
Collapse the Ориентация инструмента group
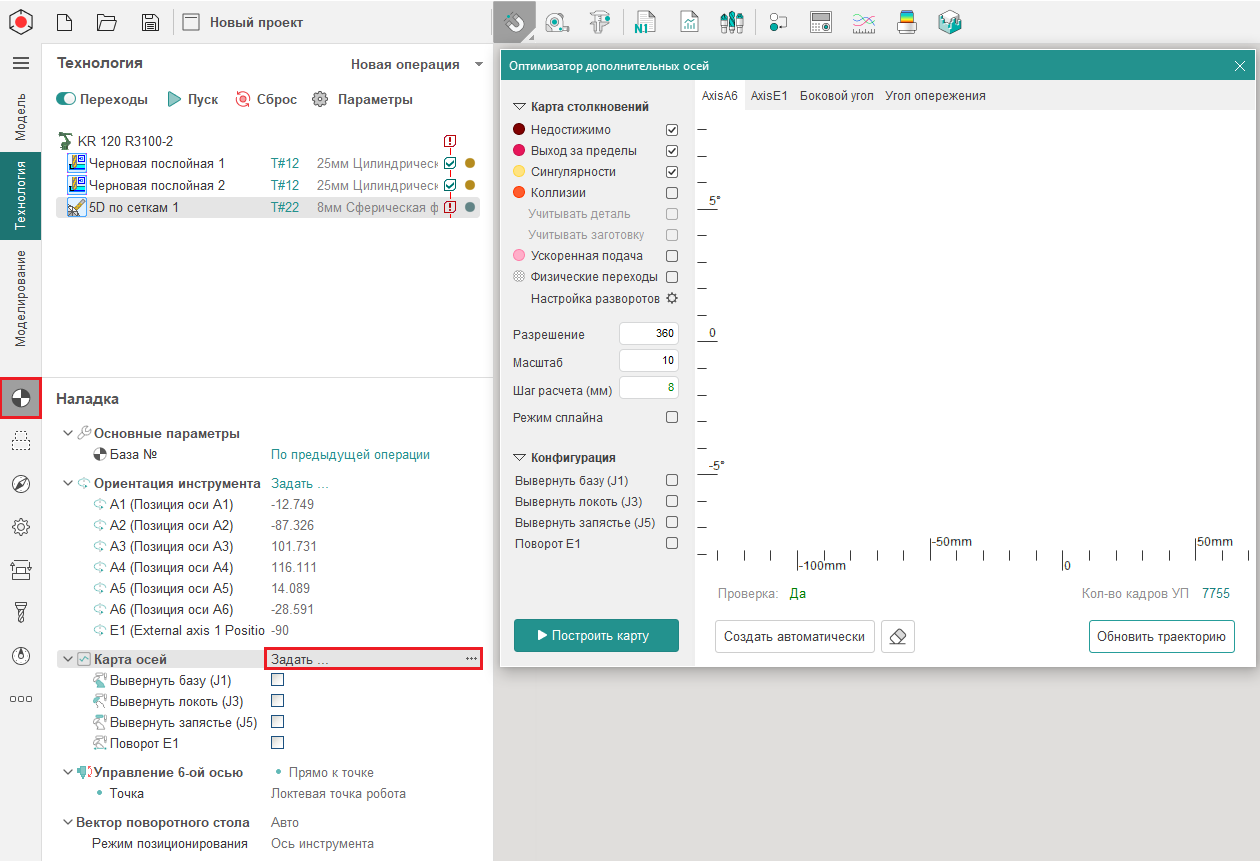coord(68,483)
